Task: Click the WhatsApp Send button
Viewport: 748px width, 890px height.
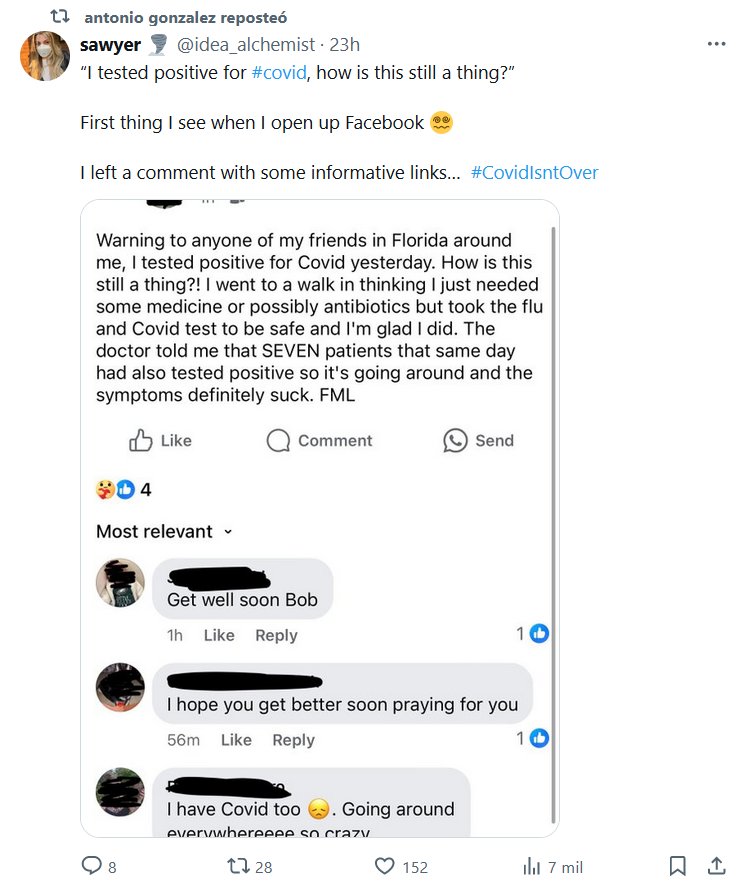Action: (x=478, y=441)
